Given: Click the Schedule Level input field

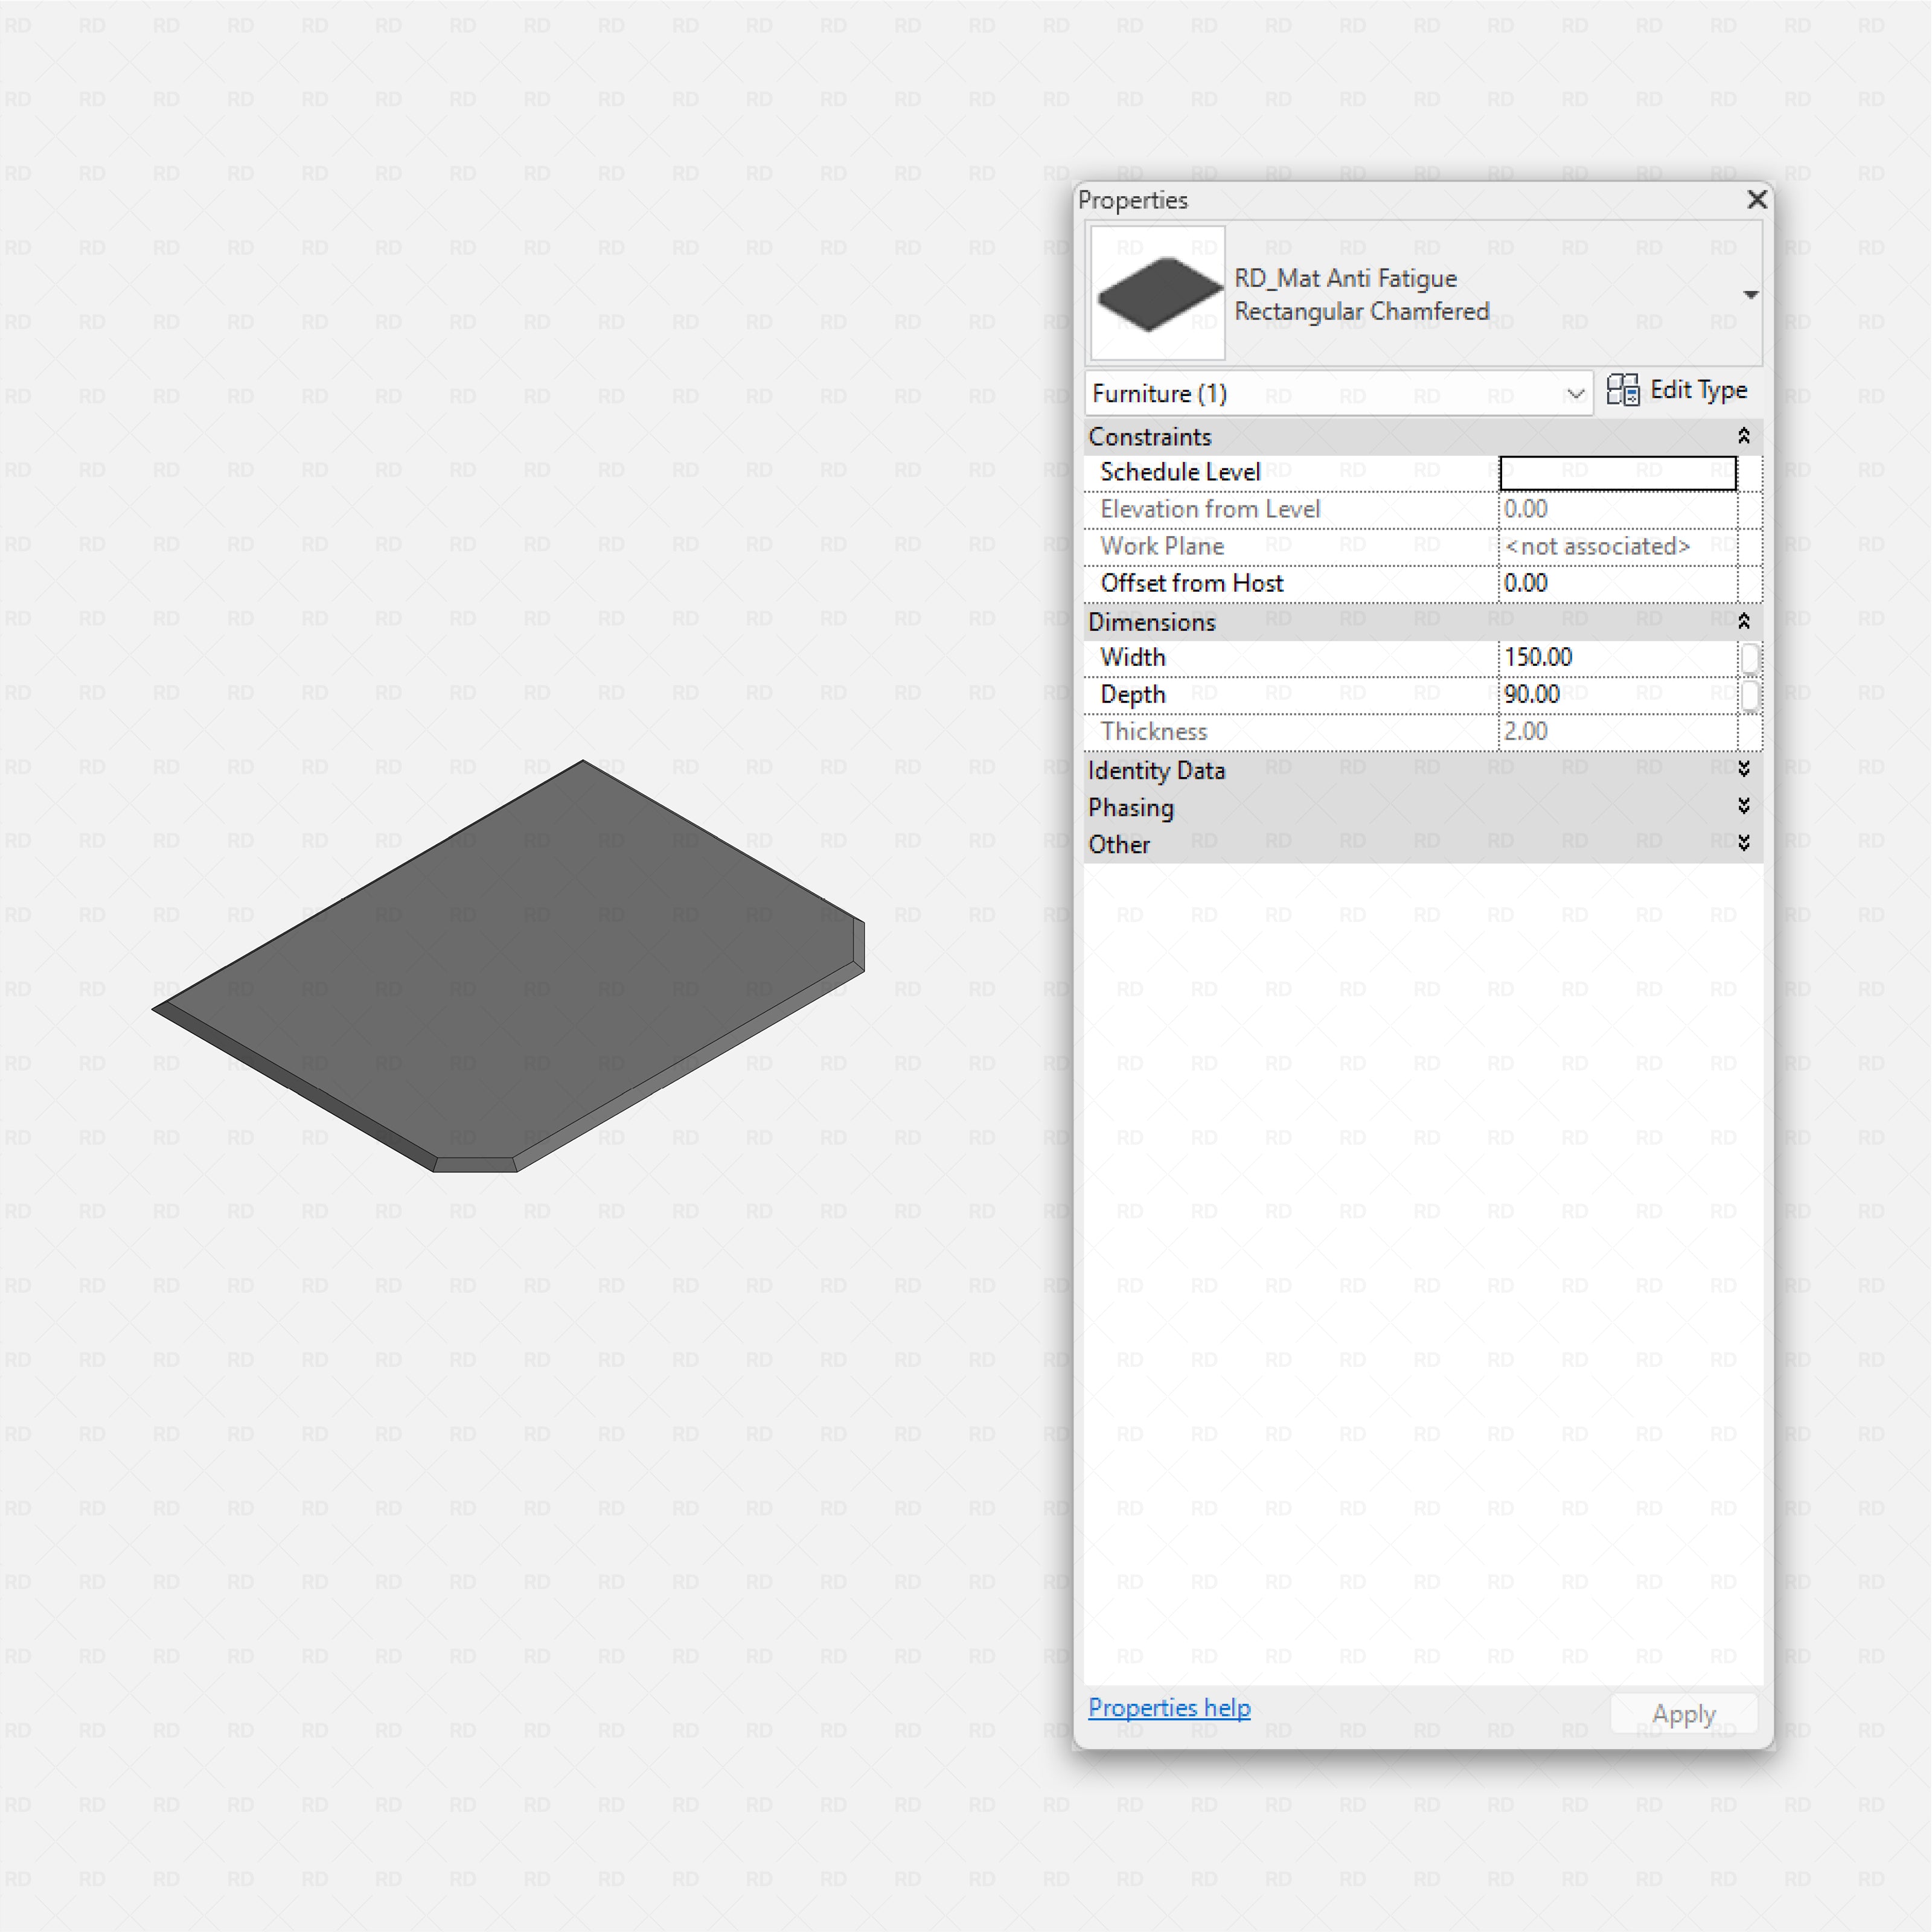Looking at the screenshot, I should tap(1616, 472).
